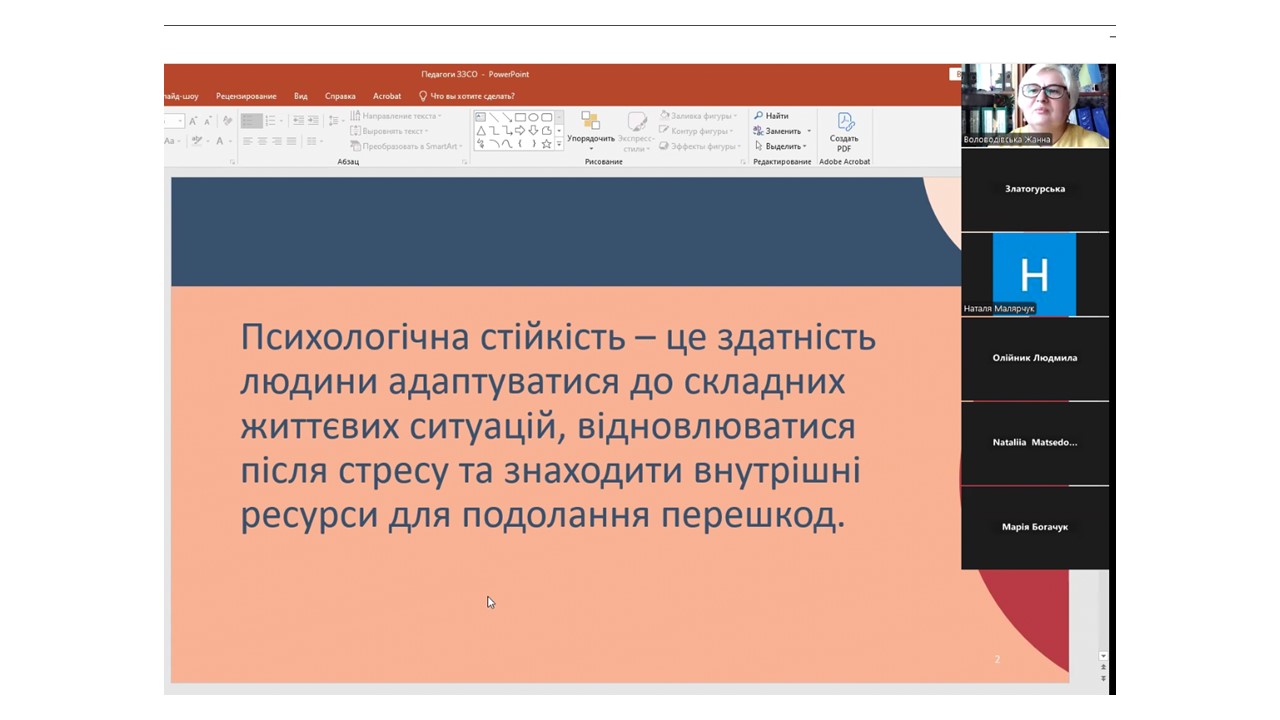Select participant tile Марія Богачук

click(x=1035, y=527)
